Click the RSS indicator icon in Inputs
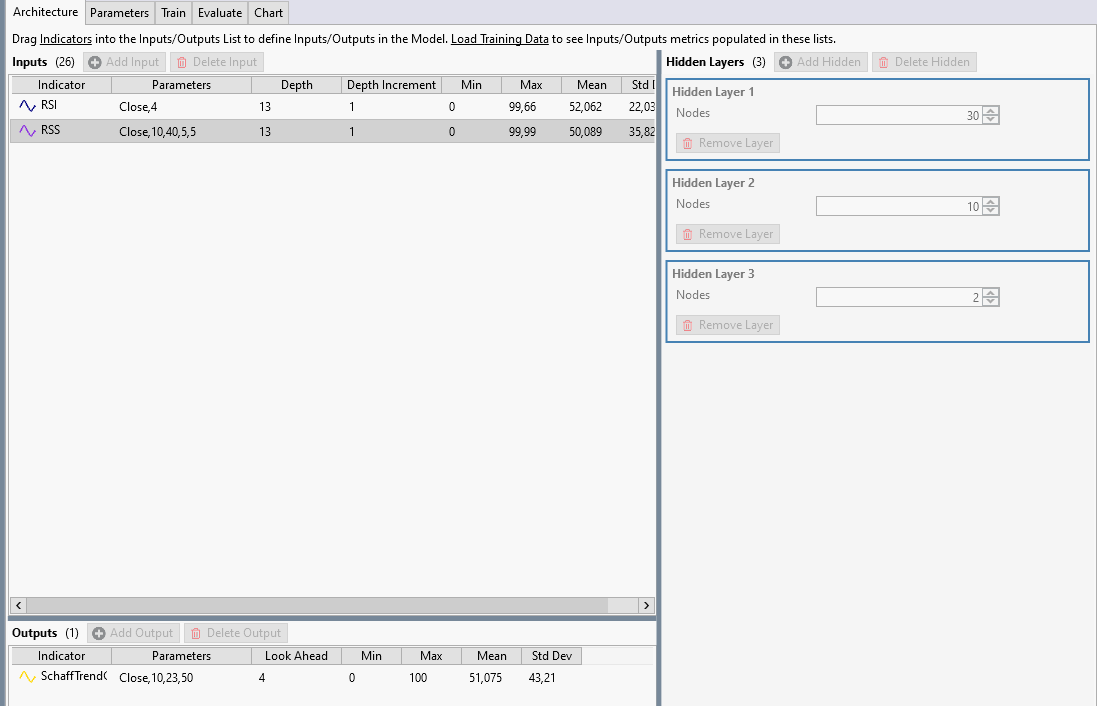Viewport: 1097px width, 706px height. (26, 130)
